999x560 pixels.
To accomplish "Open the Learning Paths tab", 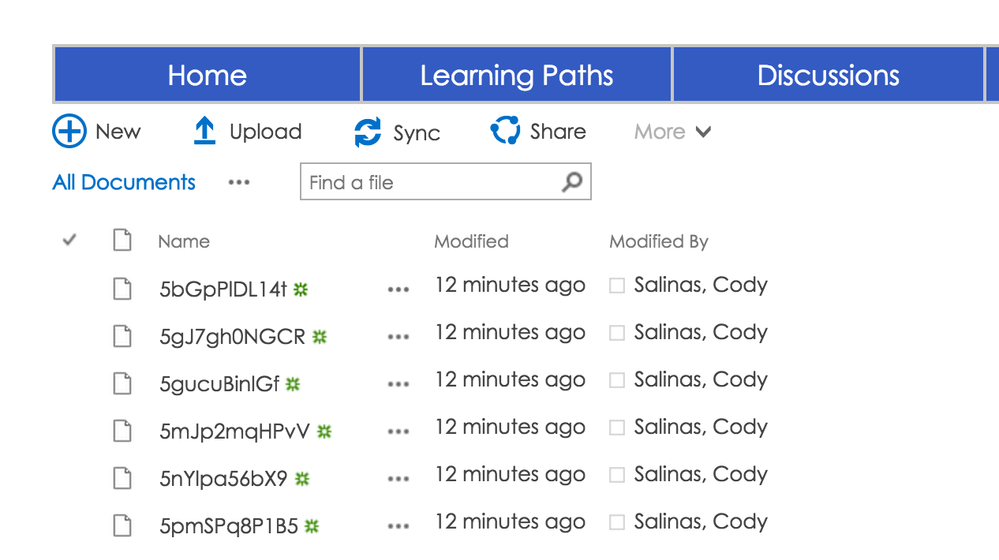I will (516, 75).
